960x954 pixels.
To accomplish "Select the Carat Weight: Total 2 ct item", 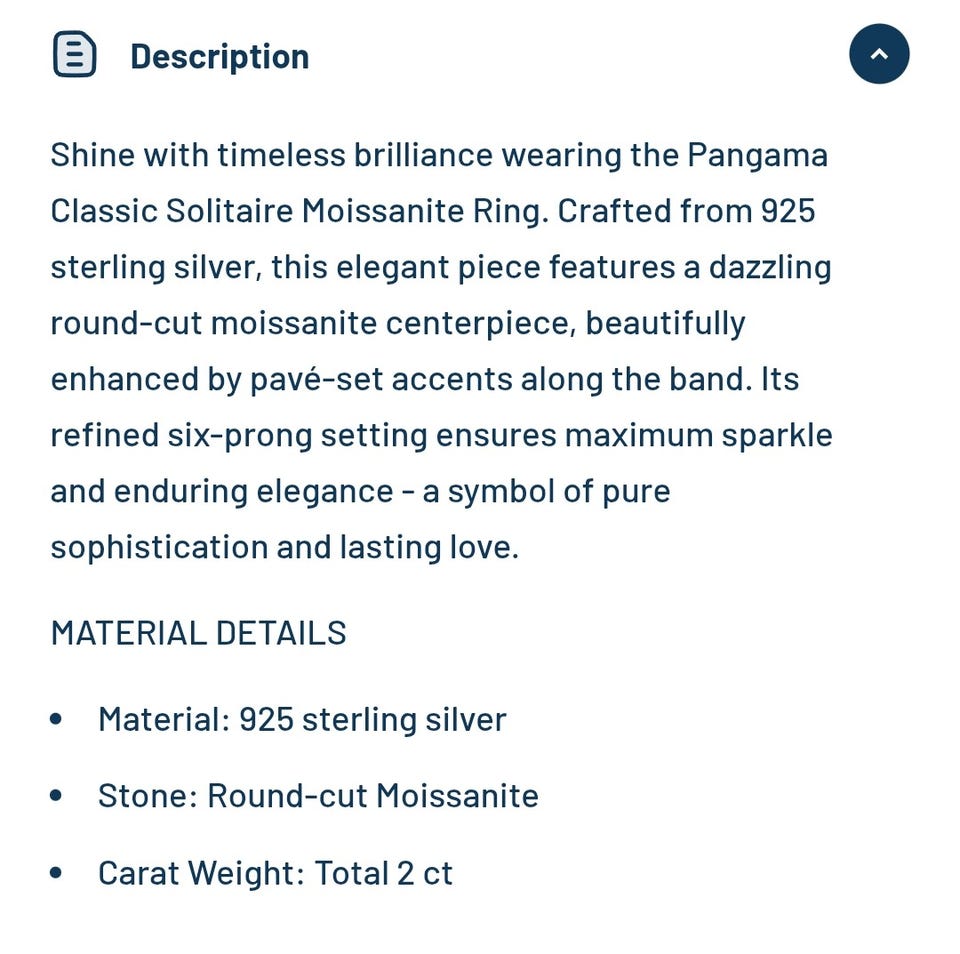I will 275,873.
